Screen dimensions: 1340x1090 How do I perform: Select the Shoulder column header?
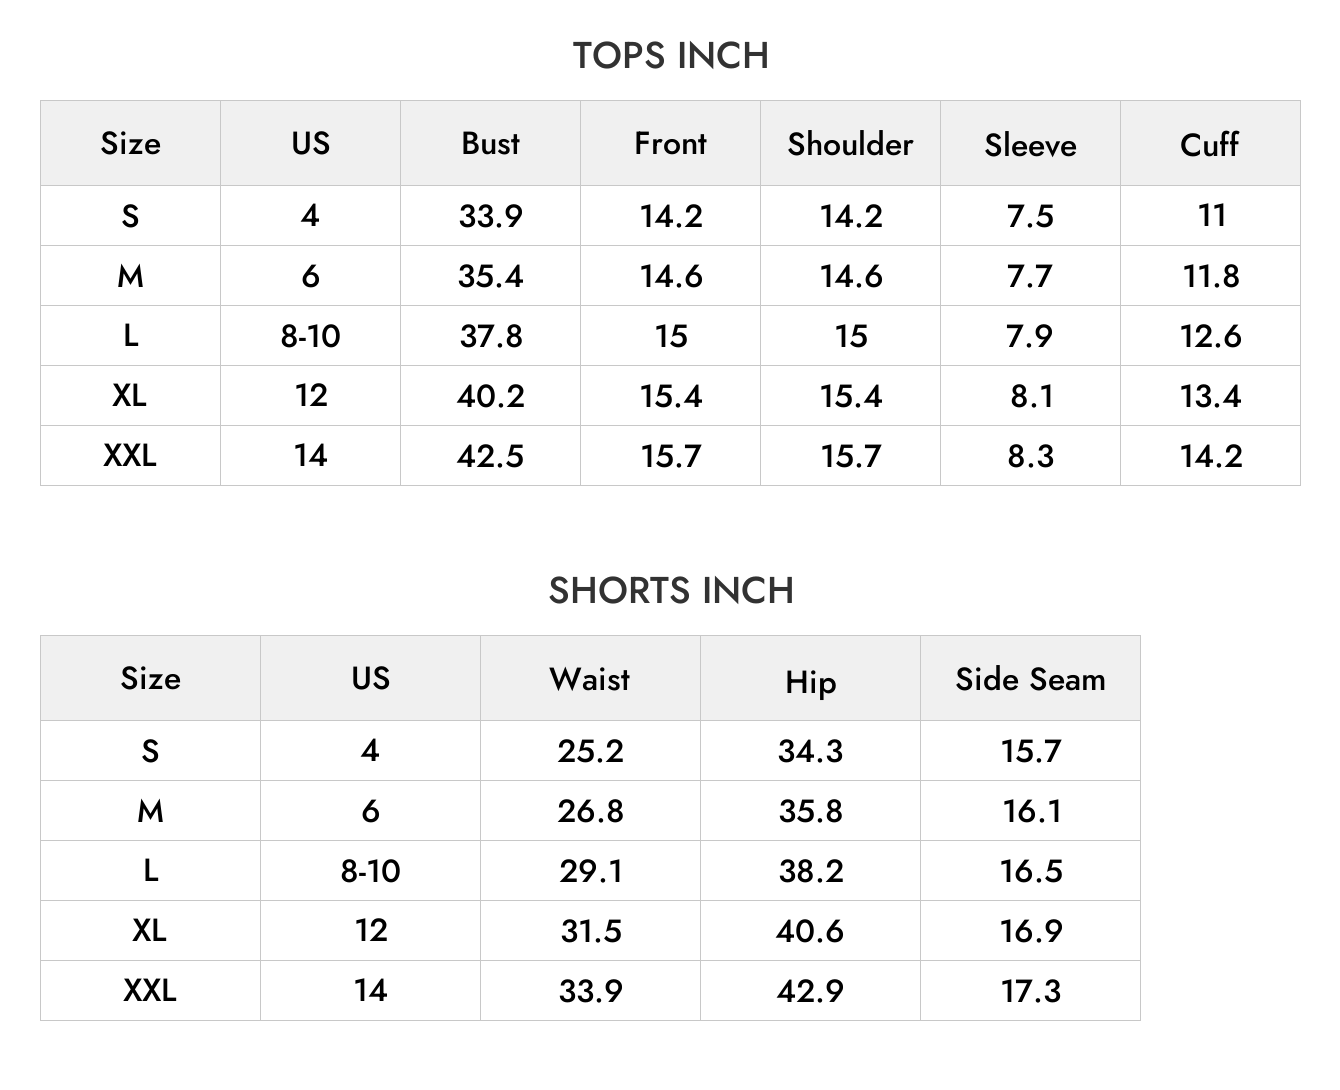[850, 143]
